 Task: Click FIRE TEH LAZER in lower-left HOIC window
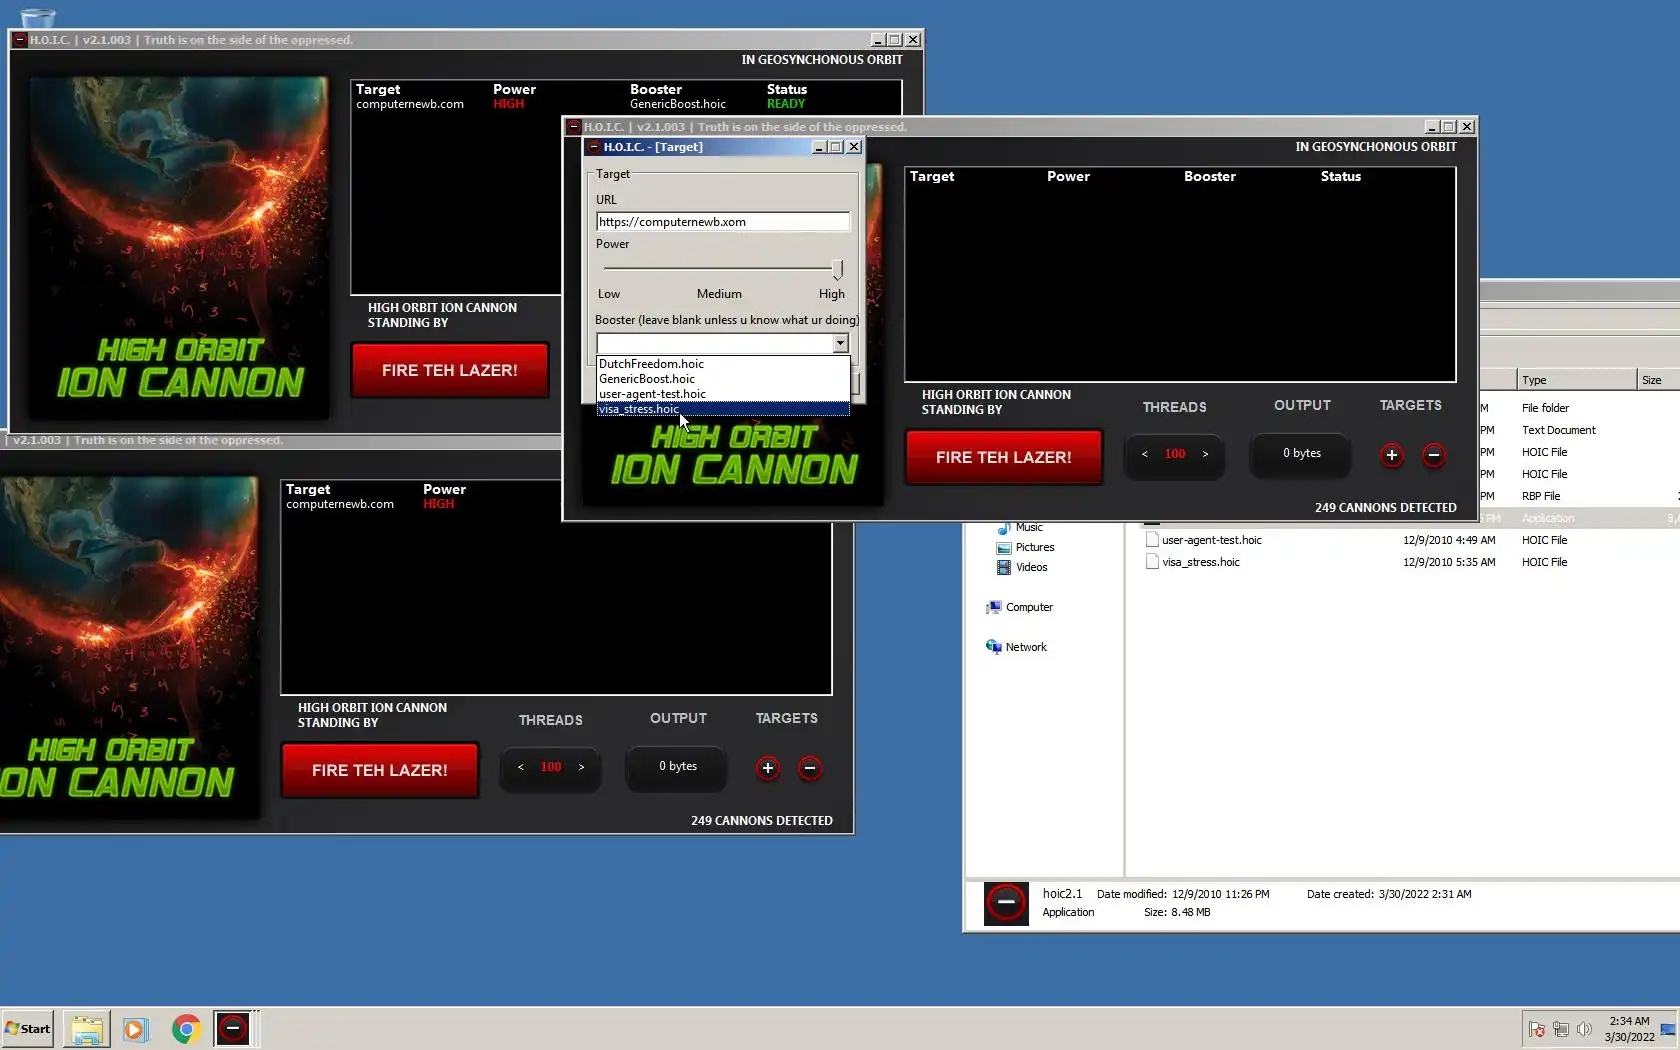380,770
